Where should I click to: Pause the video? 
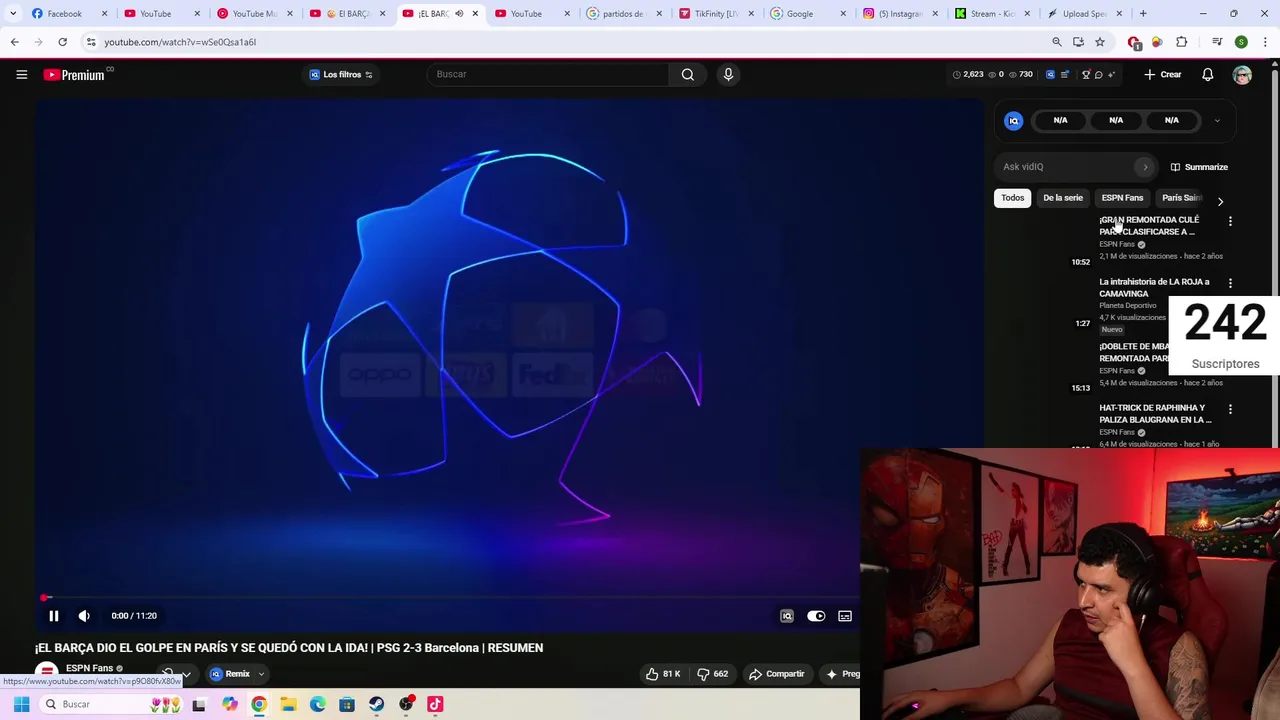tap(54, 616)
